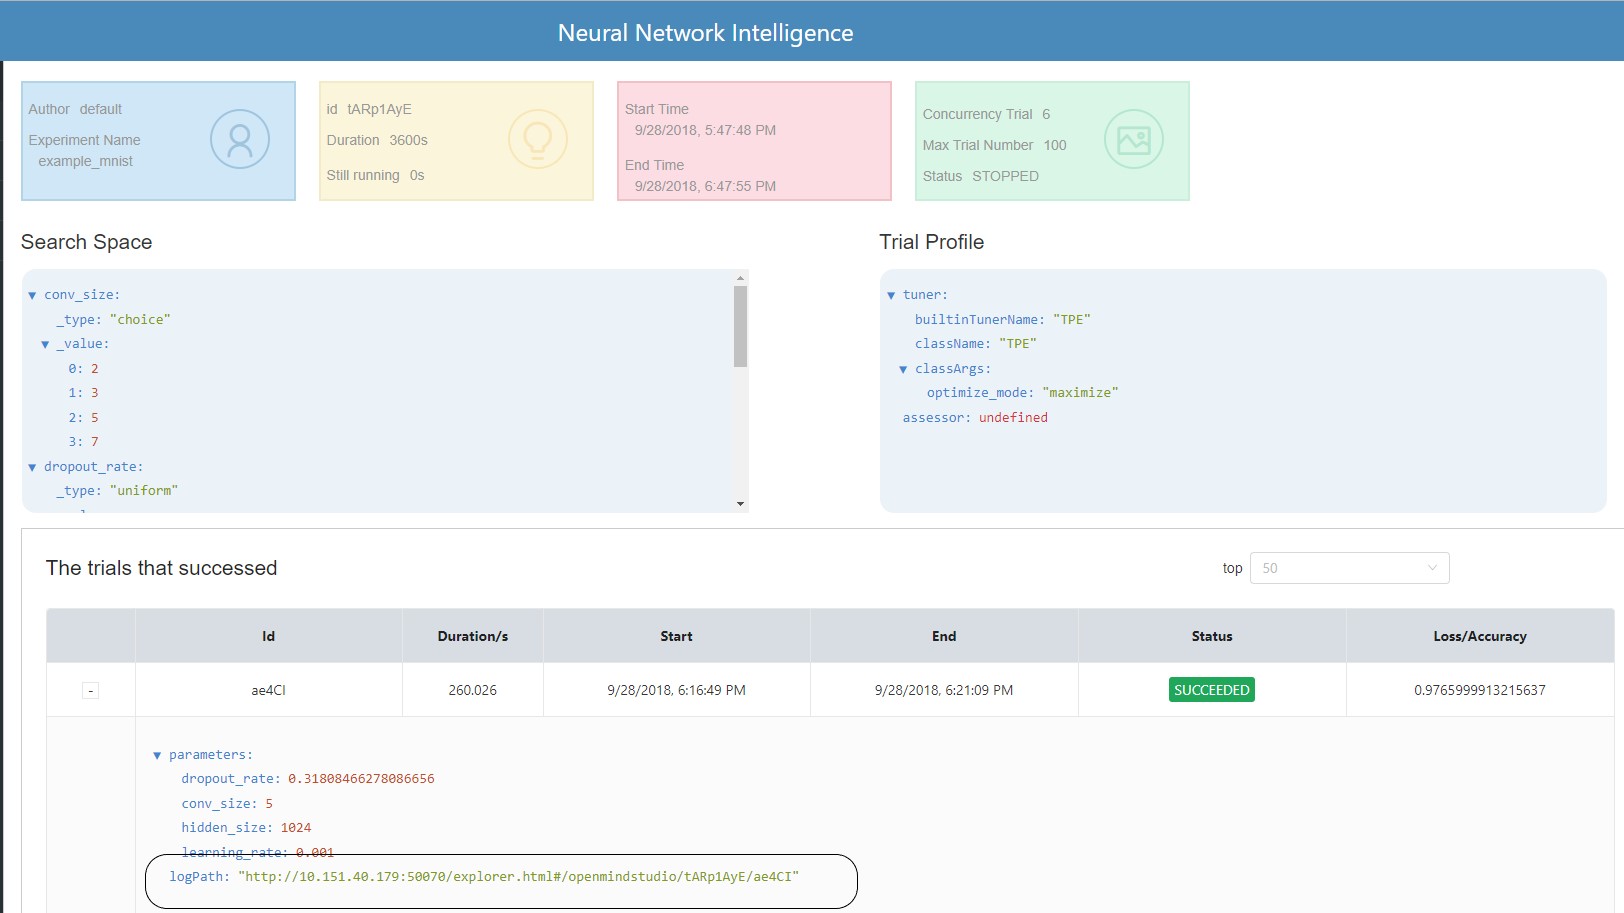Click the Neural Network Intelligence title
Screen dimensions: 1624x913
pyautogui.click(x=705, y=33)
